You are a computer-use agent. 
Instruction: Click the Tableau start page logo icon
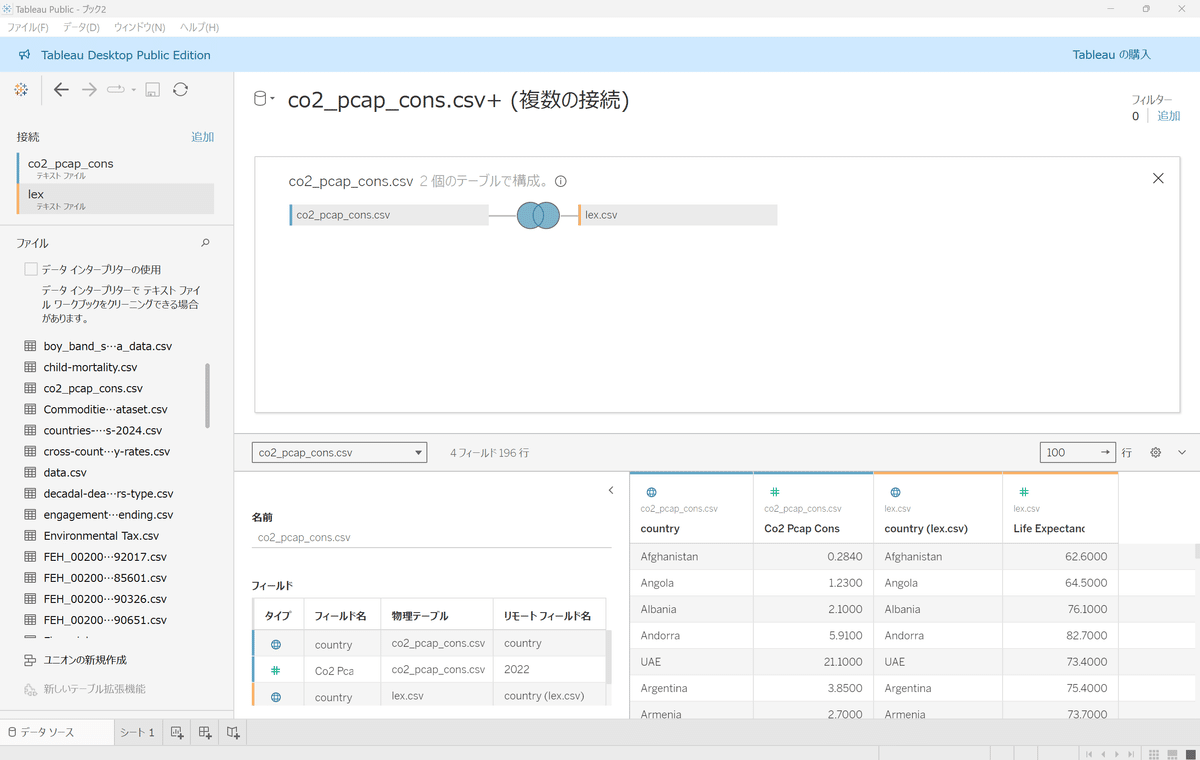[x=21, y=90]
